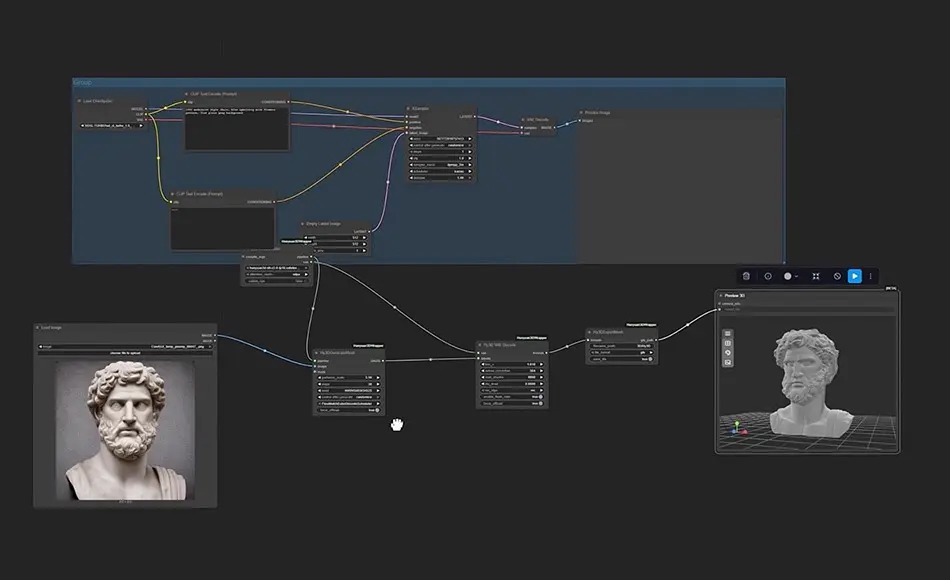Select the list icon inside the Preview 3D viewport
Image resolution: width=950 pixels, height=580 pixels.
728,333
